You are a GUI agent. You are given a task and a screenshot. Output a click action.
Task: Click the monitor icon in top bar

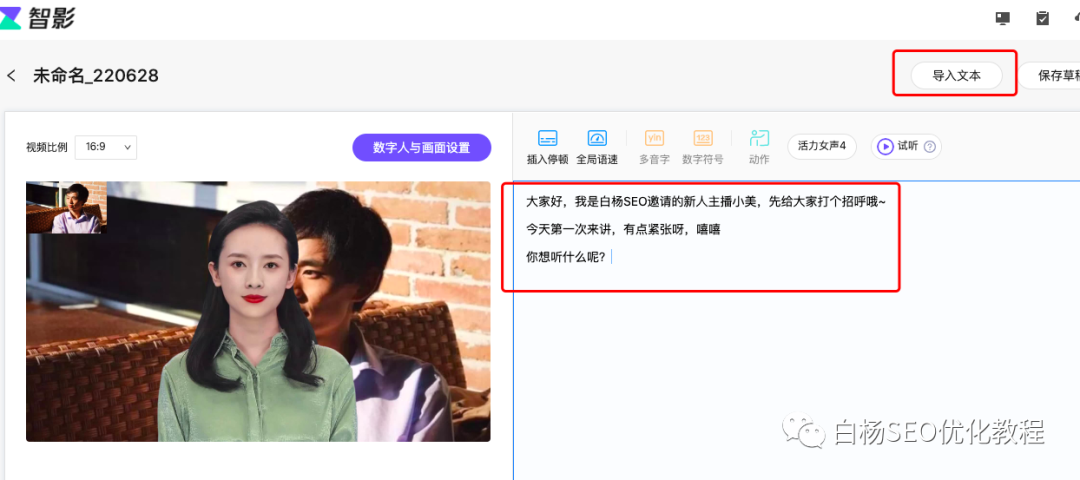point(1003,18)
